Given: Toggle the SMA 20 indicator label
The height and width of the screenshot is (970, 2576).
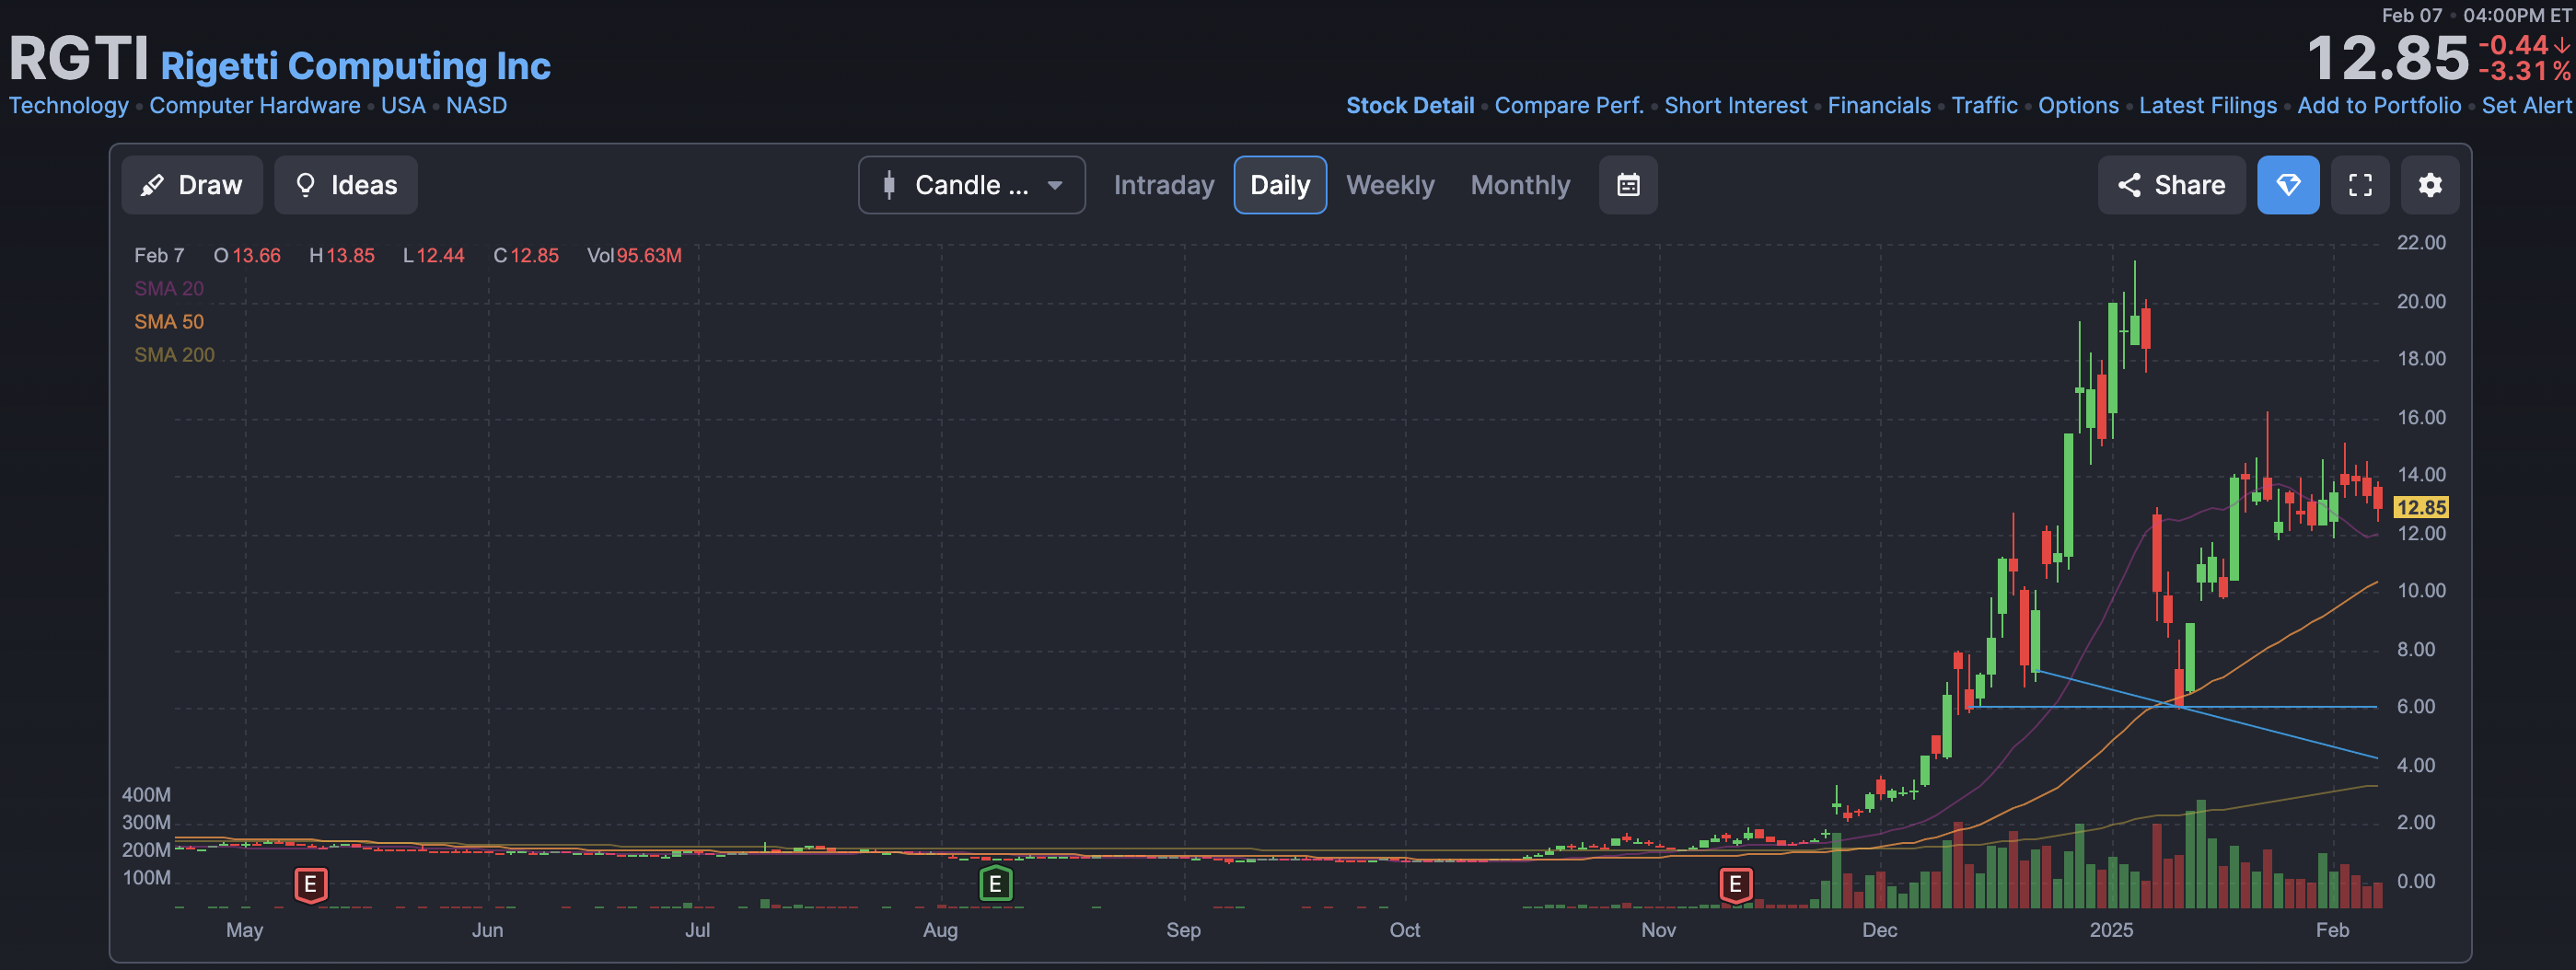Looking at the screenshot, I should click(x=169, y=288).
